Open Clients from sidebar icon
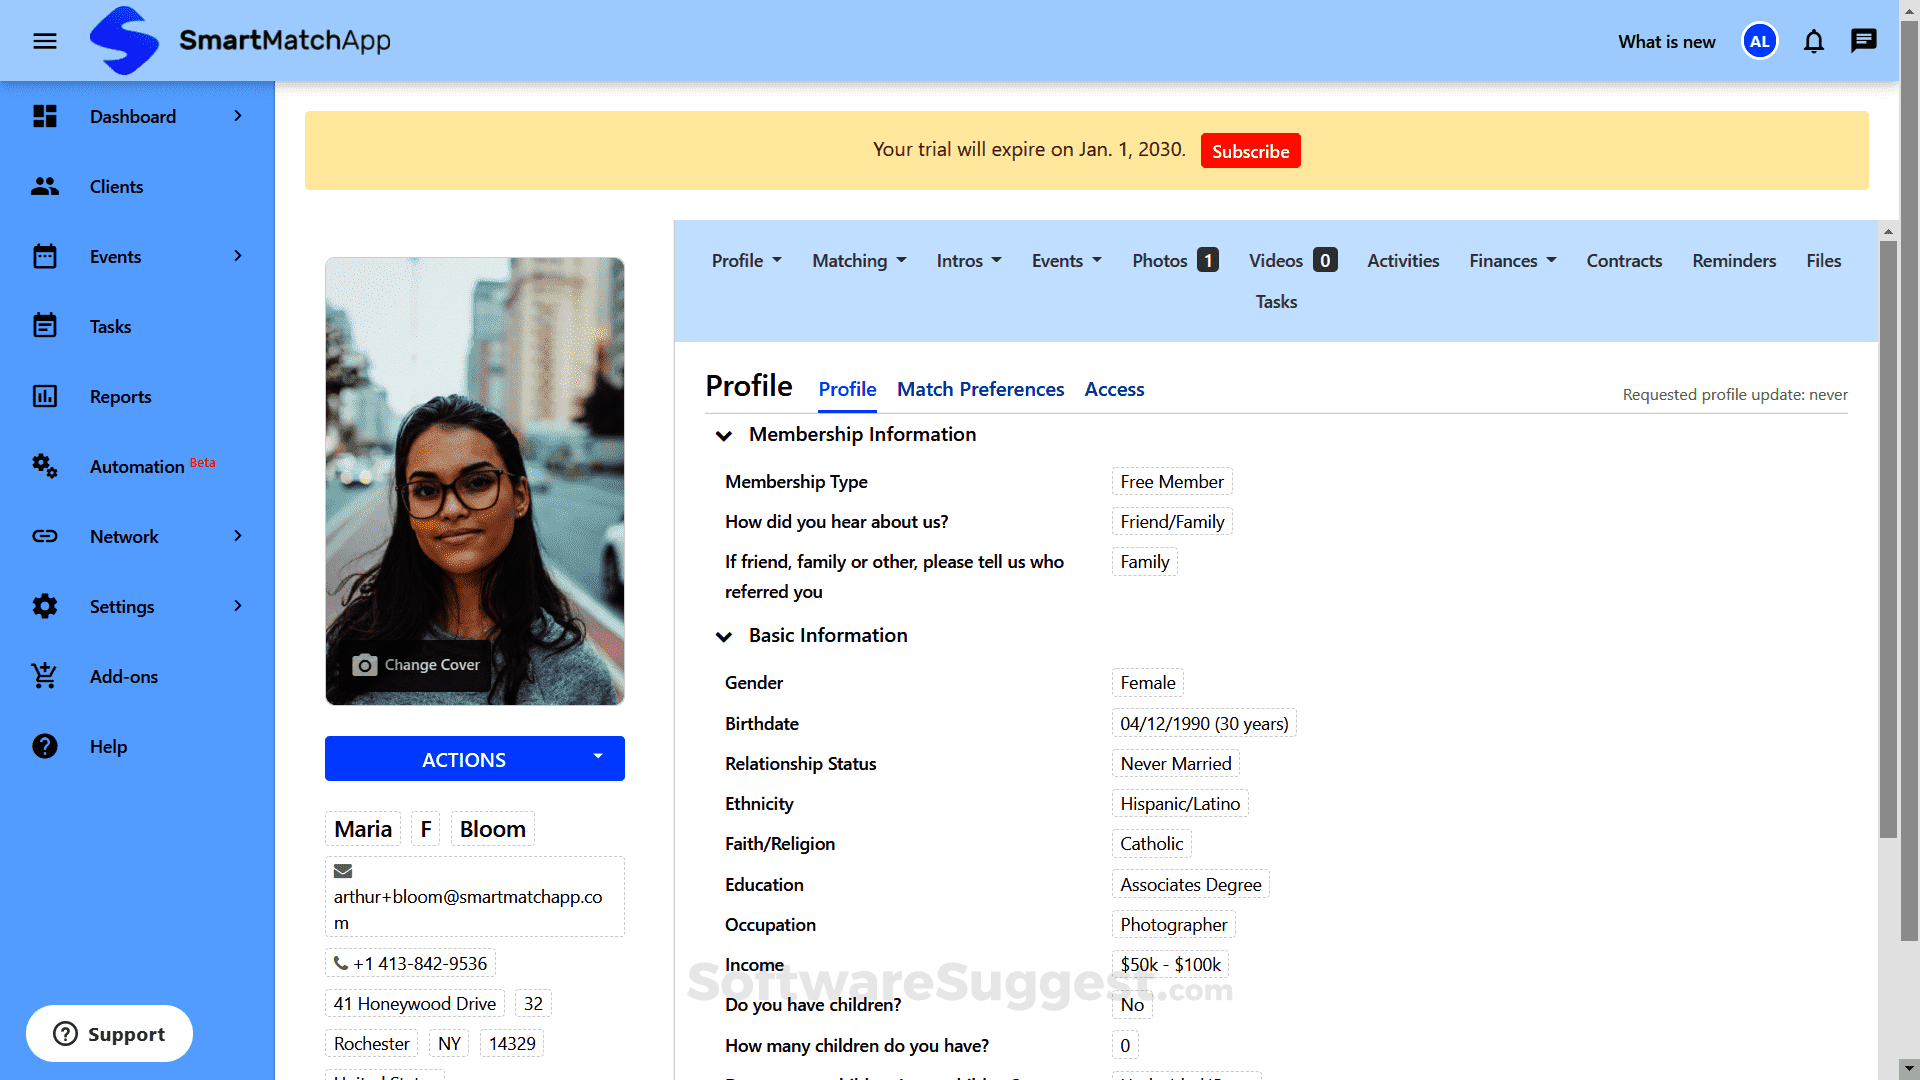 click(x=45, y=186)
